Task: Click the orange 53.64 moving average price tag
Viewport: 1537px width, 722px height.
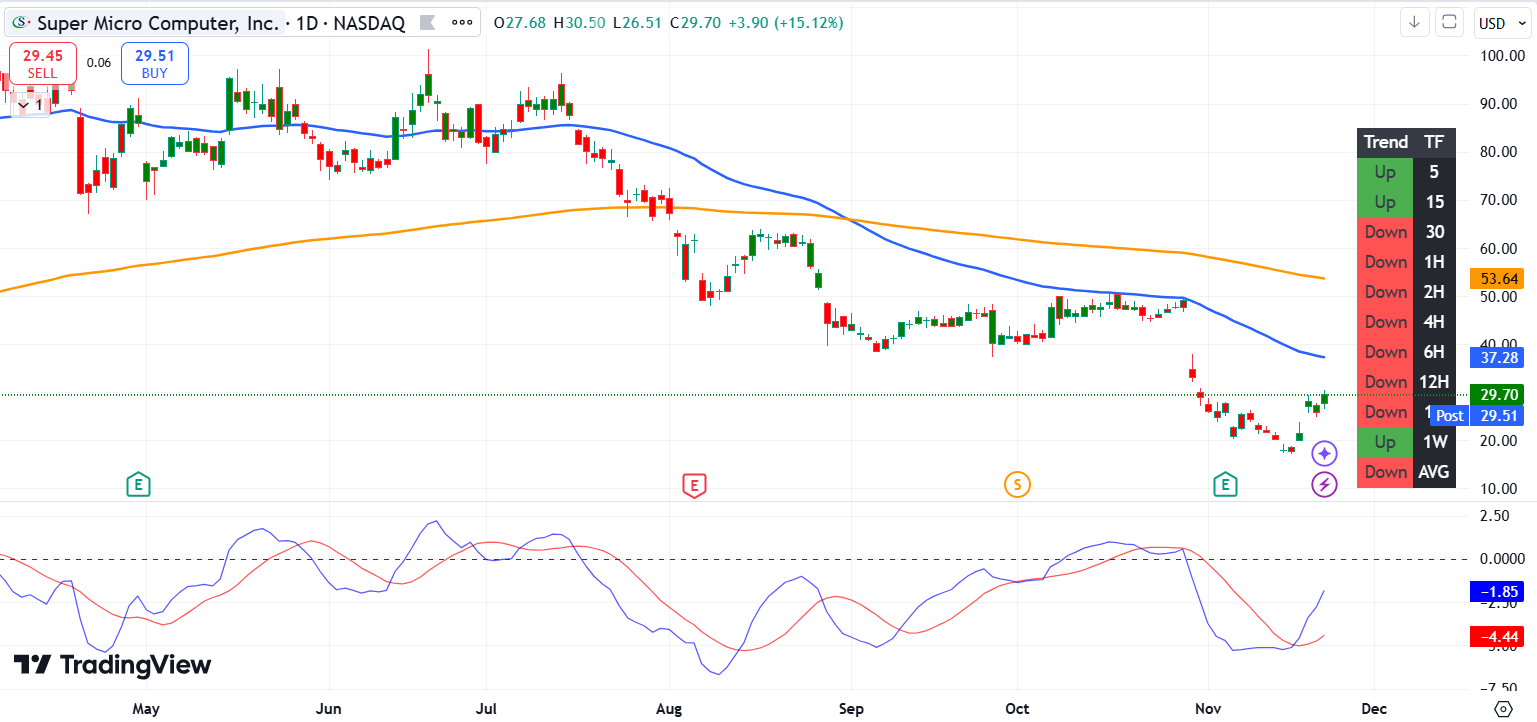Action: pyautogui.click(x=1497, y=278)
